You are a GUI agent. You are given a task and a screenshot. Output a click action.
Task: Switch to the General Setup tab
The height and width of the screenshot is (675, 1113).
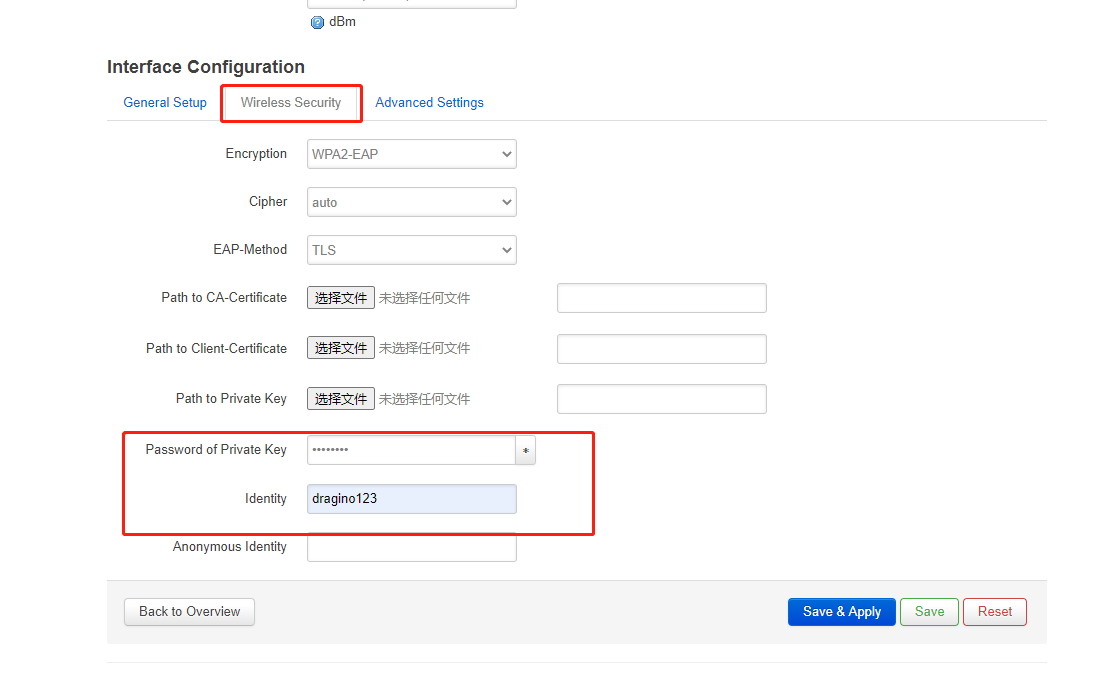tap(165, 102)
